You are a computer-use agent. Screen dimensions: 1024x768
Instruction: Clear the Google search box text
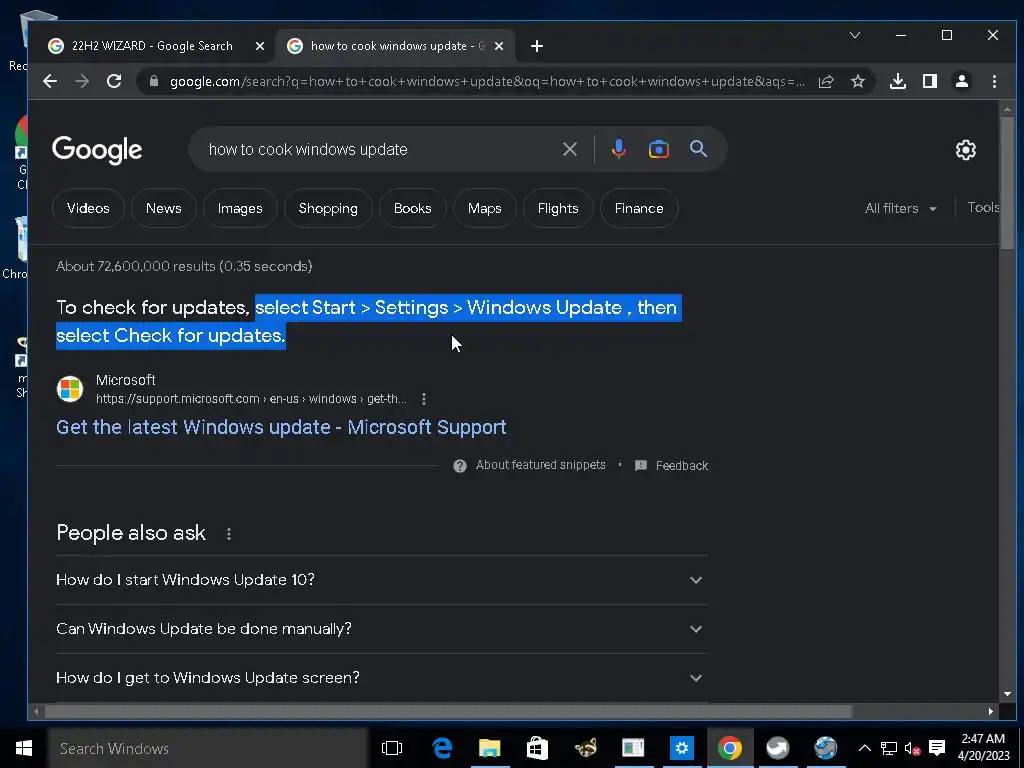pyautogui.click(x=569, y=150)
